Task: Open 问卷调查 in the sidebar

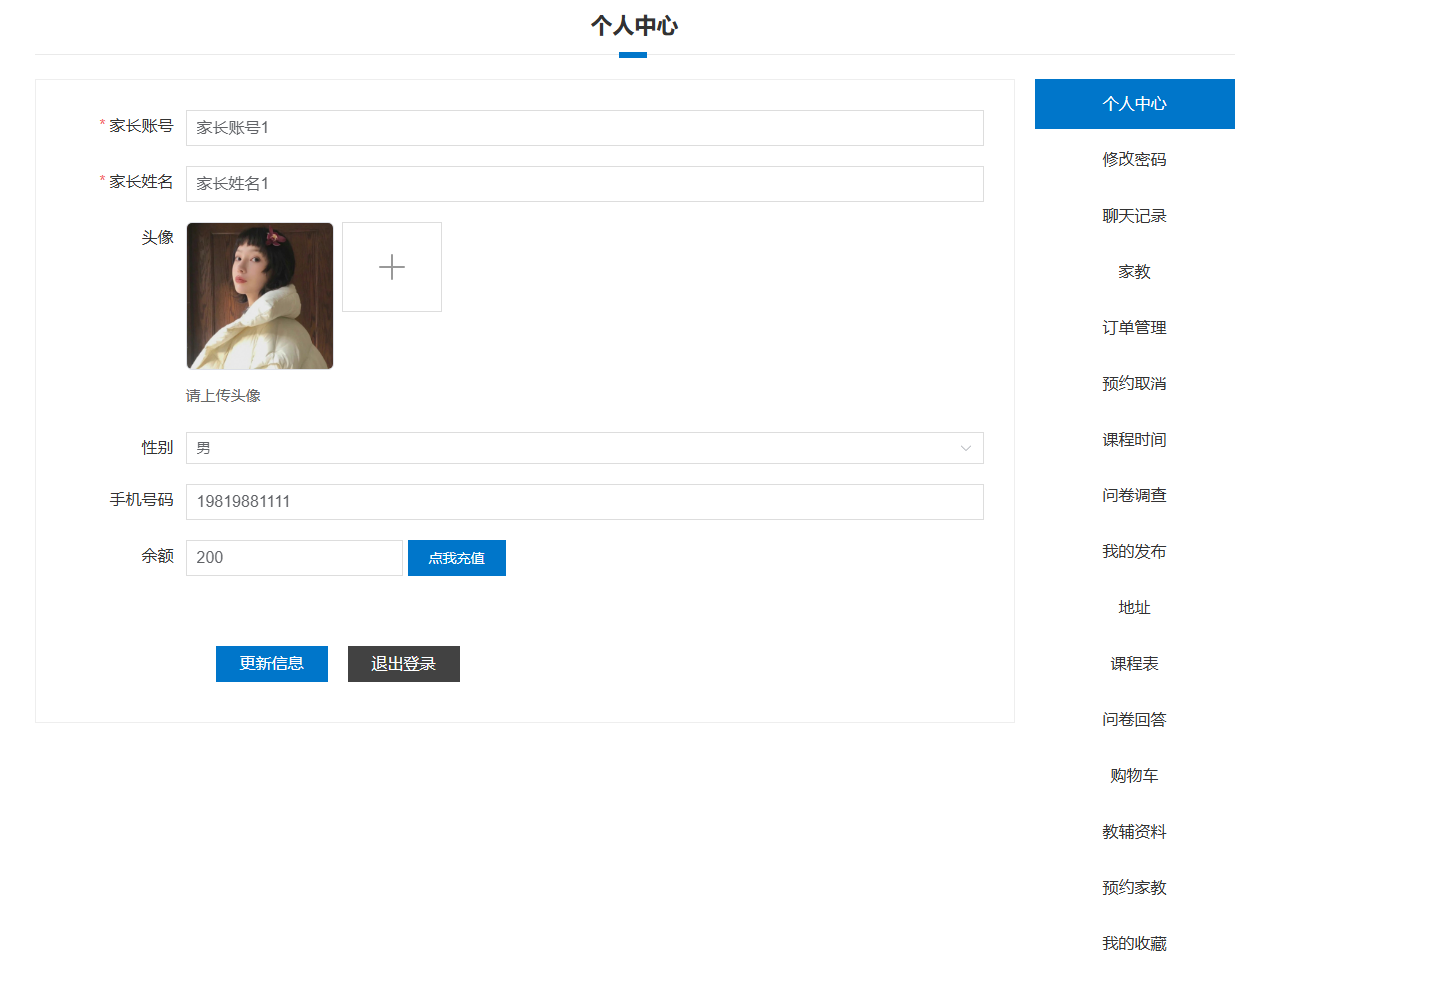Action: pyautogui.click(x=1134, y=496)
